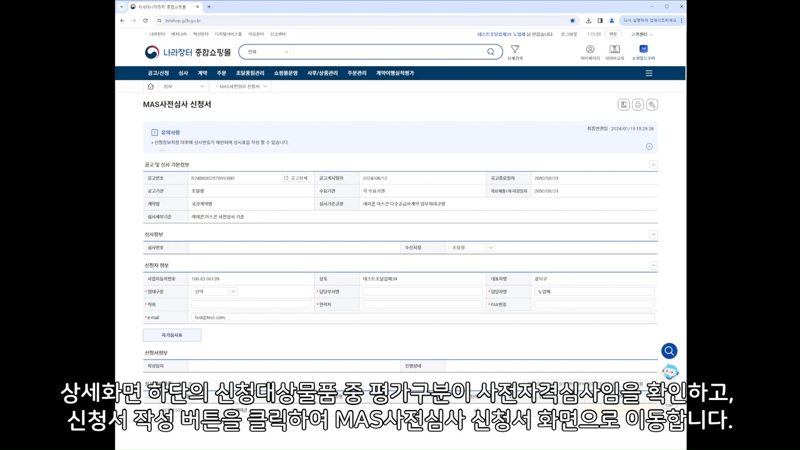Click the search magnifier in the top search bar
This screenshot has height=450, width=800.
pos(490,52)
